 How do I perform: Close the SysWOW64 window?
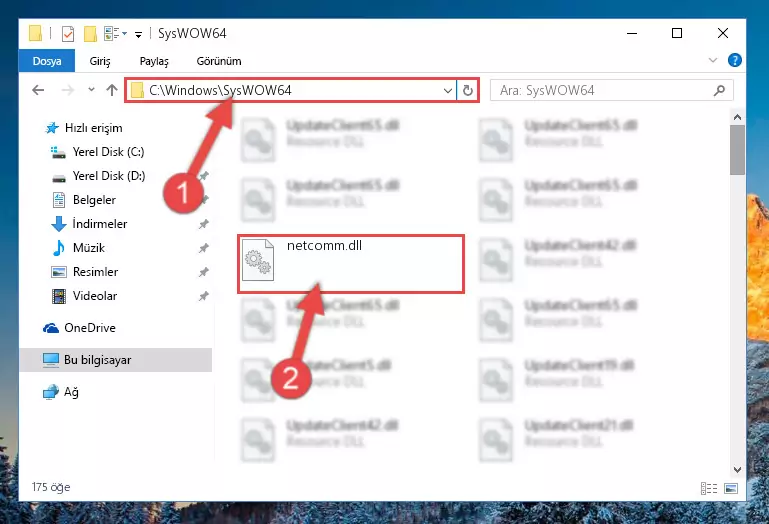click(x=723, y=33)
